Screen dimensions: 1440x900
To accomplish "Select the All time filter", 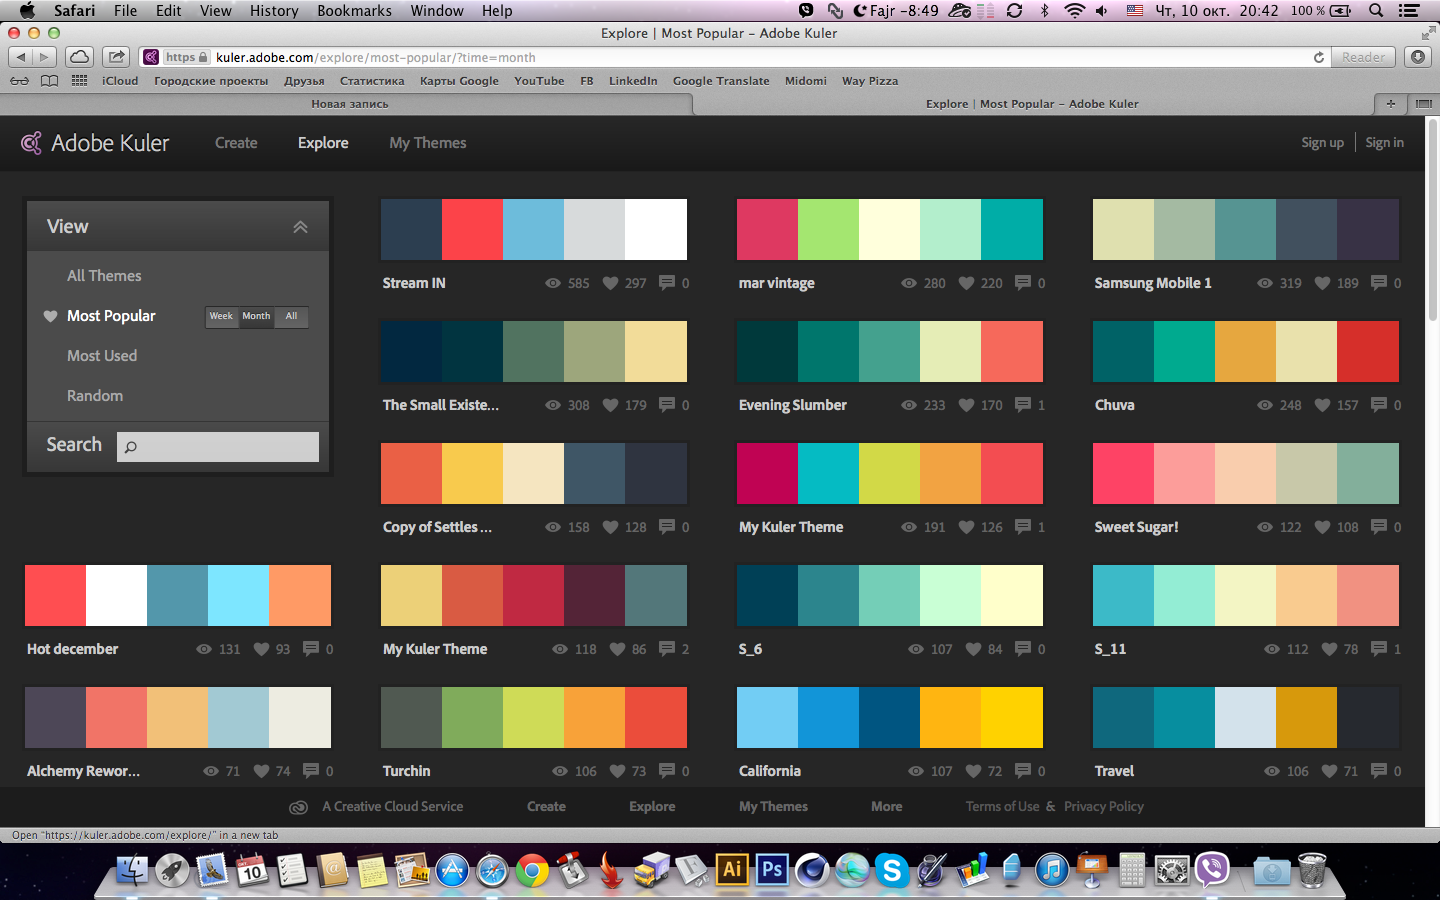I will 291,316.
